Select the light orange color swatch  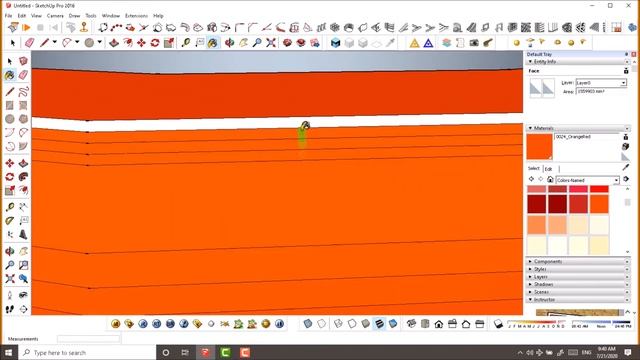tap(536, 225)
